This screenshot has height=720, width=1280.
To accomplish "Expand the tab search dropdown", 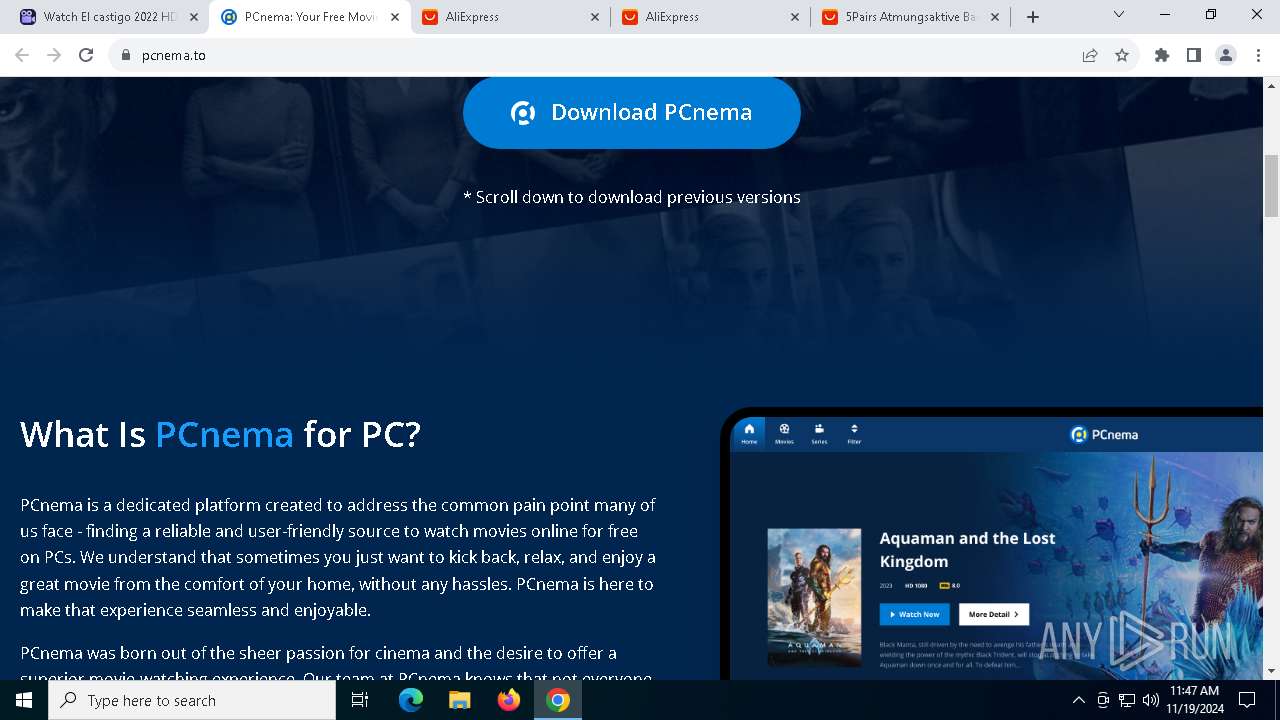I will 1119,15.
